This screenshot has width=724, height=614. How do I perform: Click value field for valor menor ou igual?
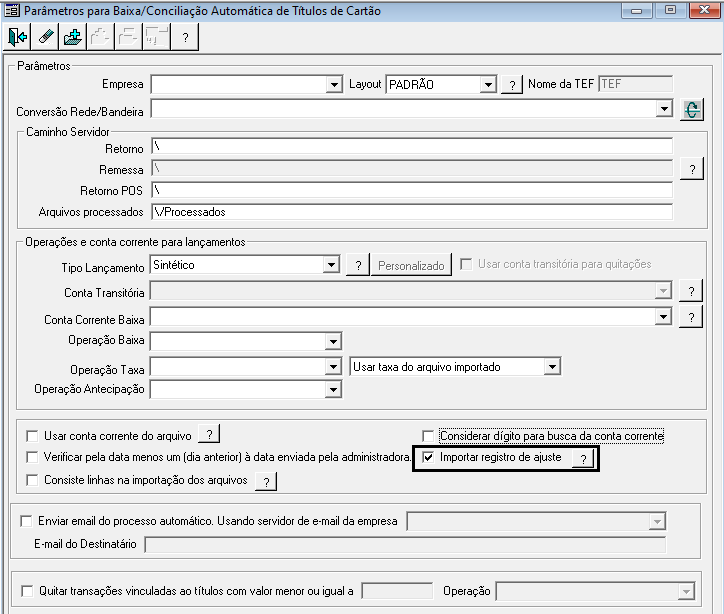[x=398, y=591]
